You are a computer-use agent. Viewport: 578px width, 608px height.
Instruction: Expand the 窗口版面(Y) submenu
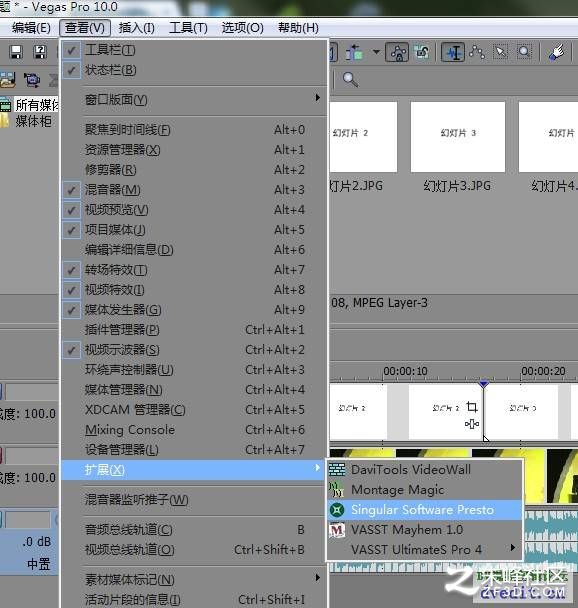tap(194, 100)
